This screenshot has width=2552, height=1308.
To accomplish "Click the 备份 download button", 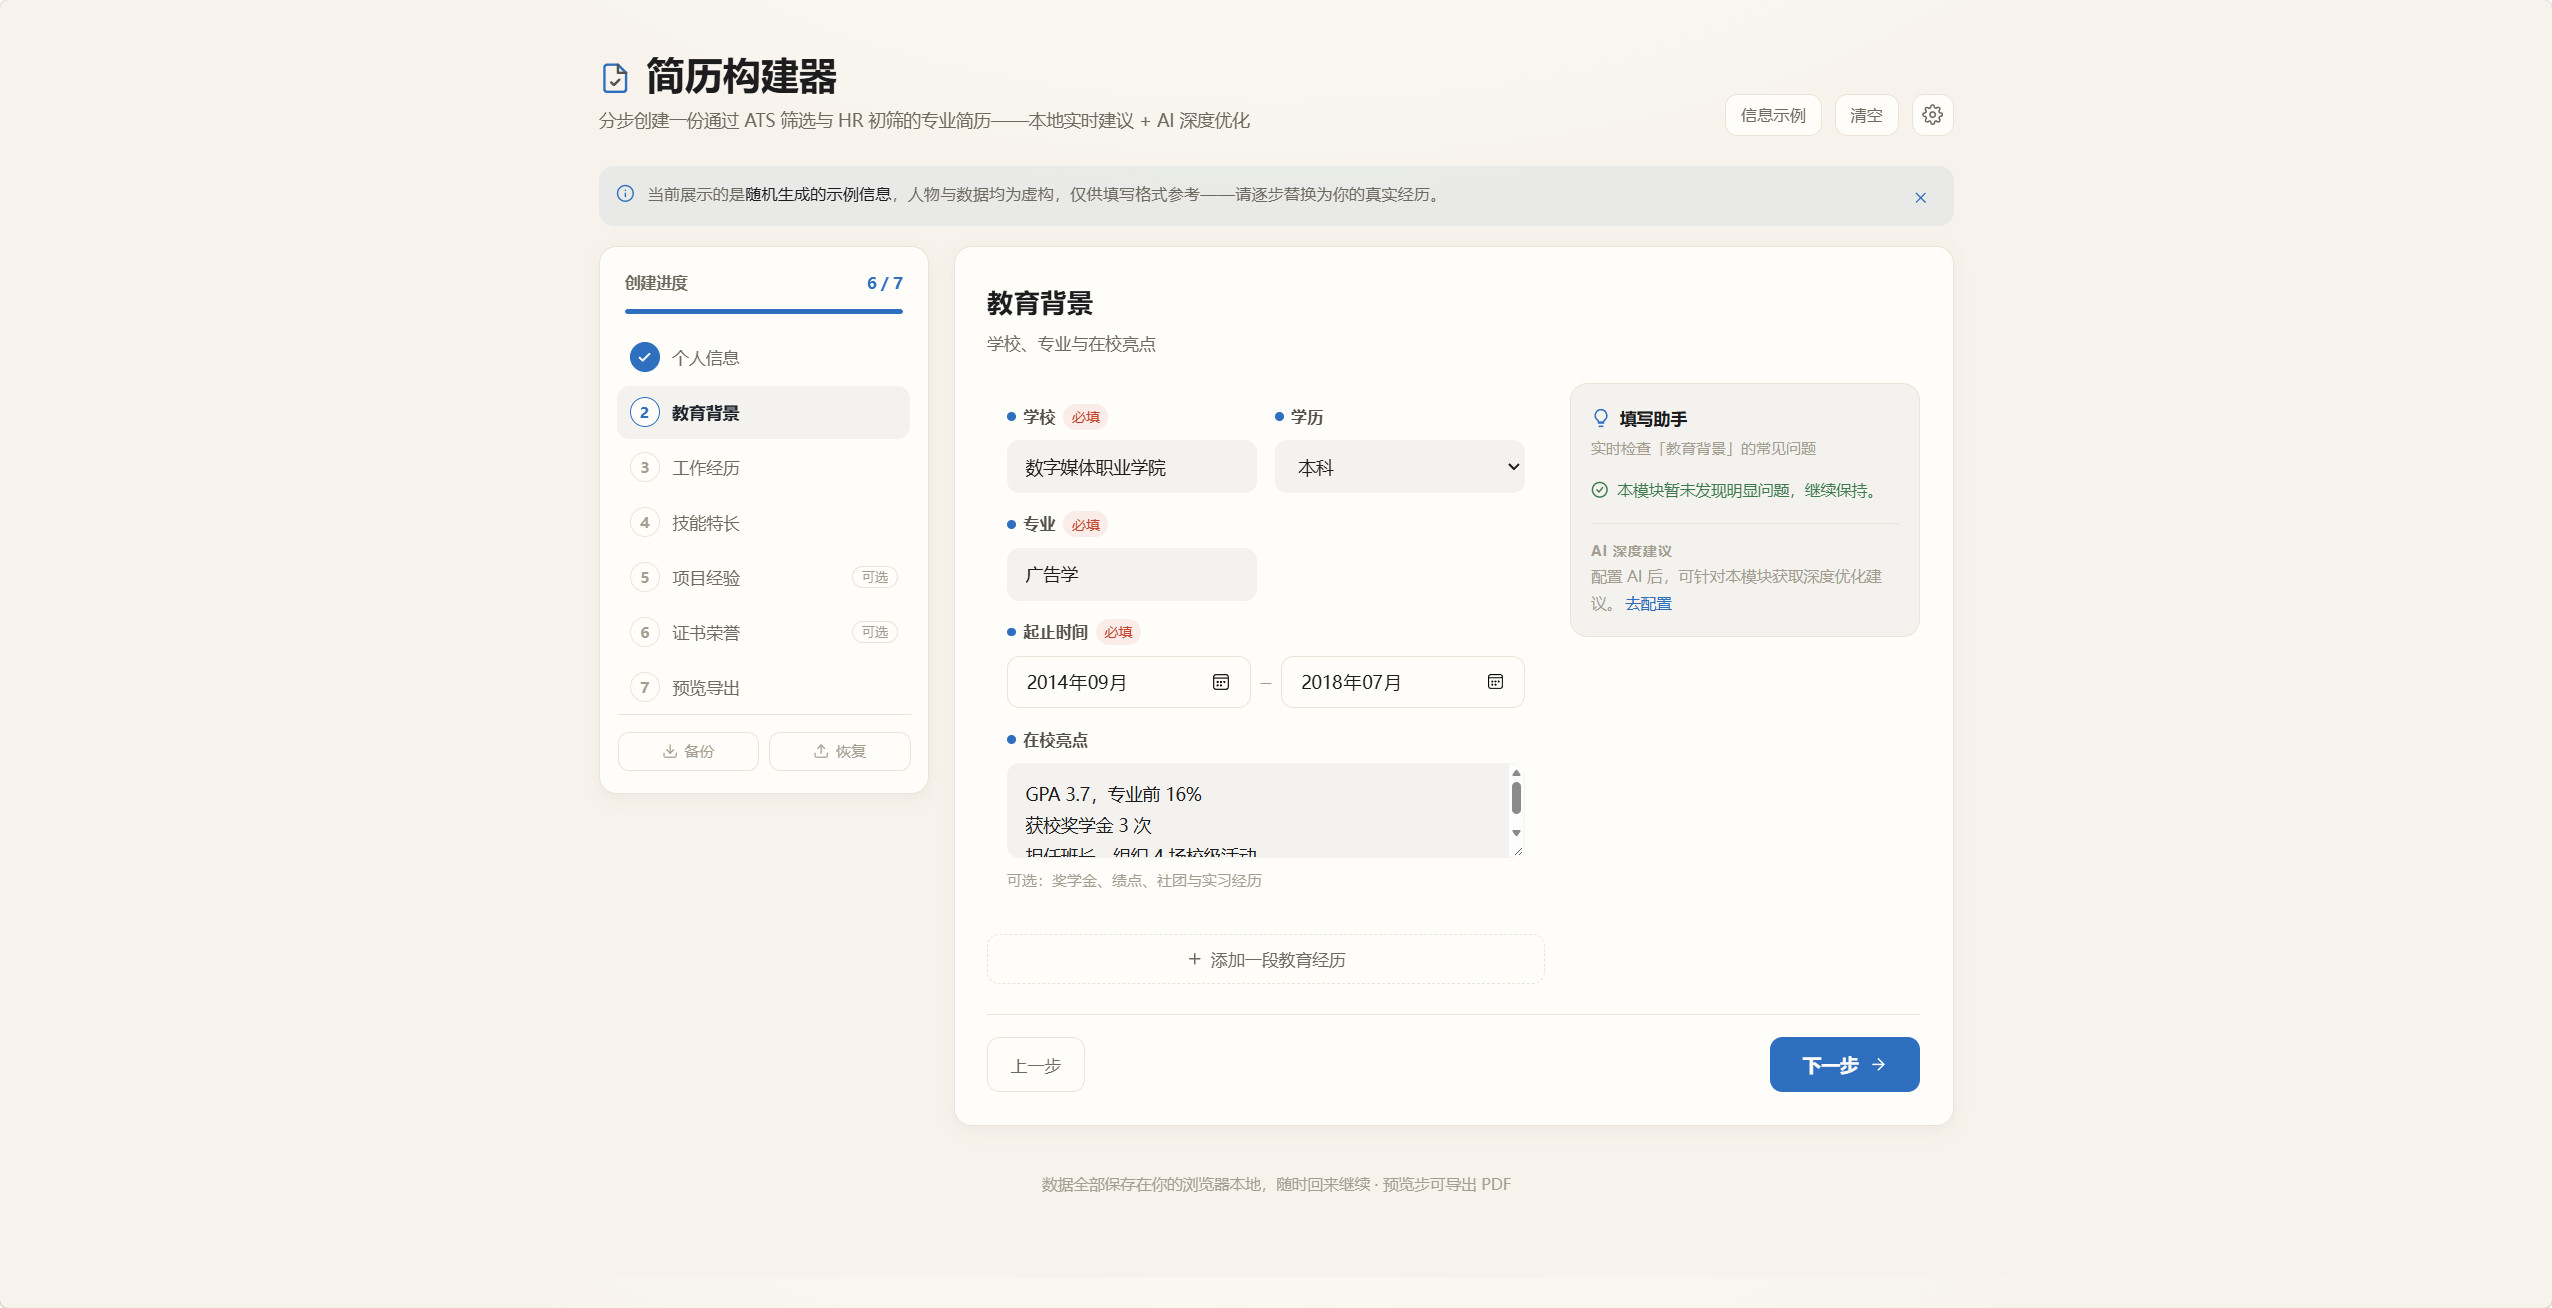I will 688,751.
